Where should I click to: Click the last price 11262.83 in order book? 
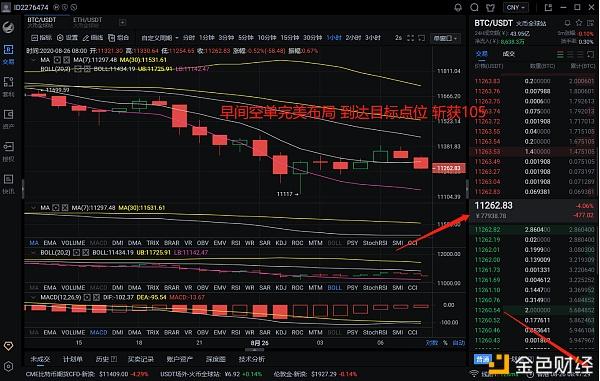point(493,206)
